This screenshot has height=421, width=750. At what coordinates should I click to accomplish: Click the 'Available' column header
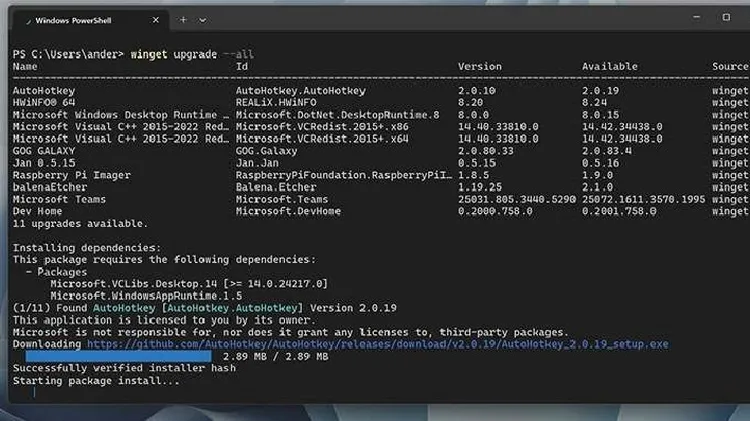[610, 66]
